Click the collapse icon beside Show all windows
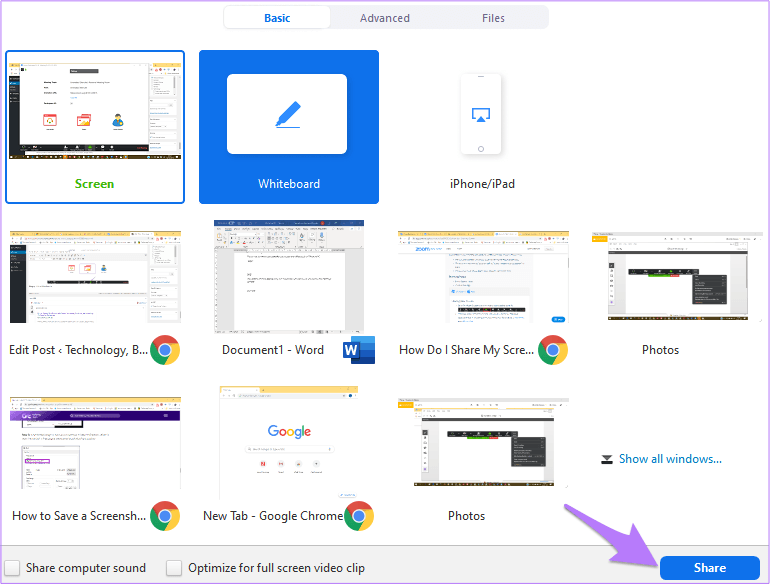This screenshot has height=584, width=770. [607, 459]
